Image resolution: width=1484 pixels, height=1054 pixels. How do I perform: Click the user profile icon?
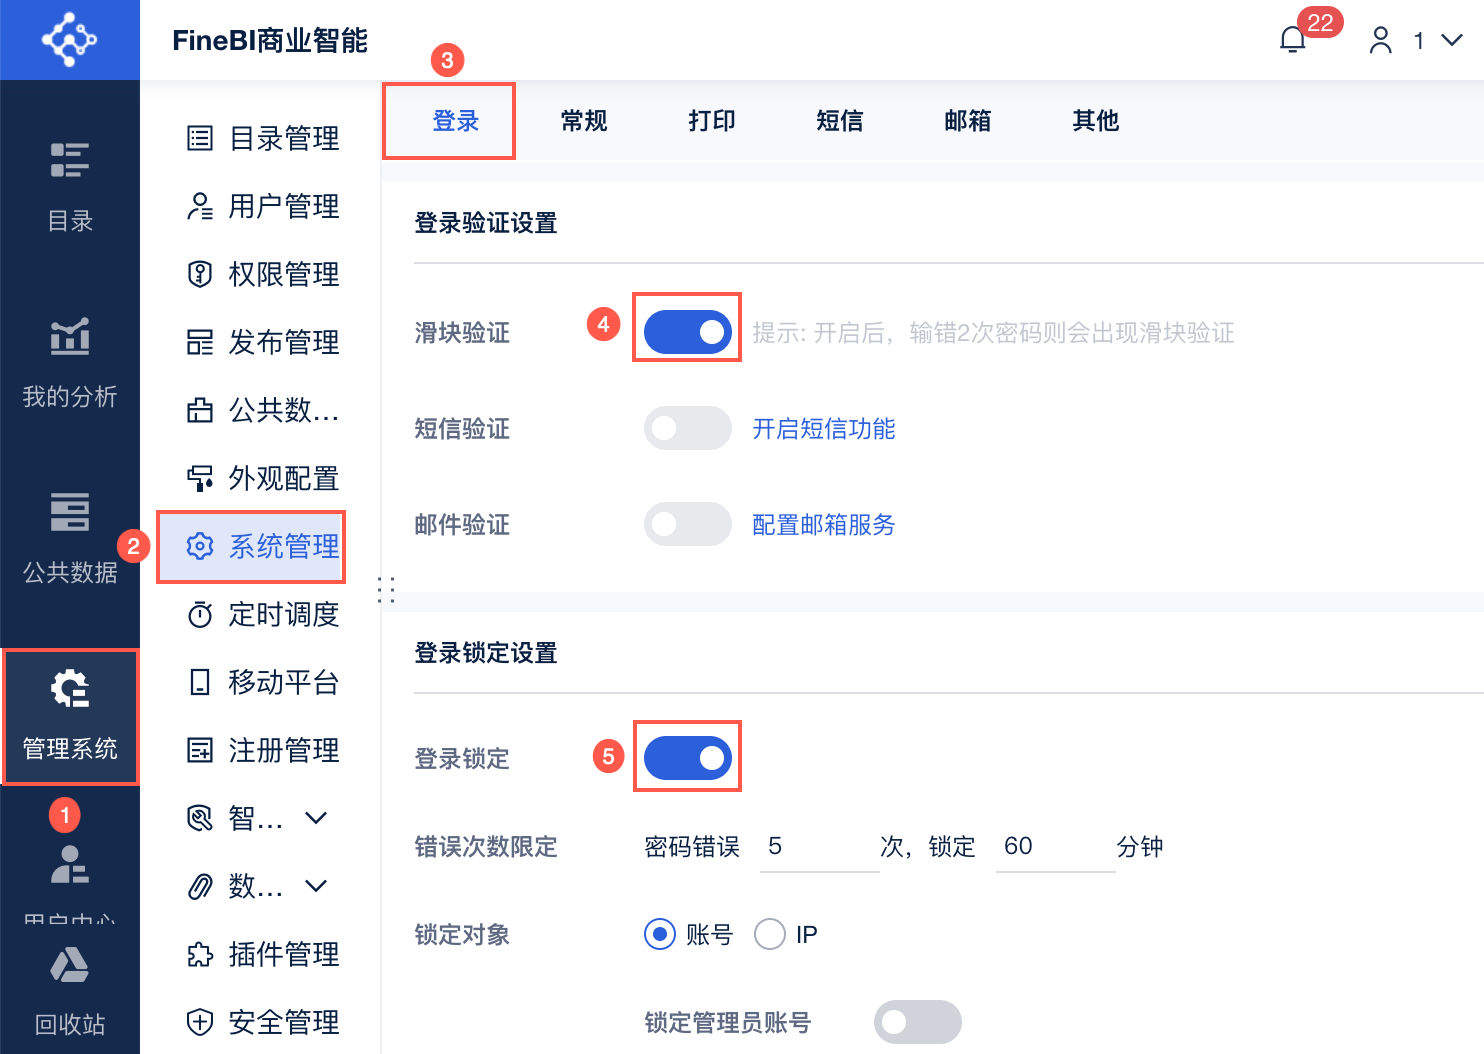coord(1380,40)
